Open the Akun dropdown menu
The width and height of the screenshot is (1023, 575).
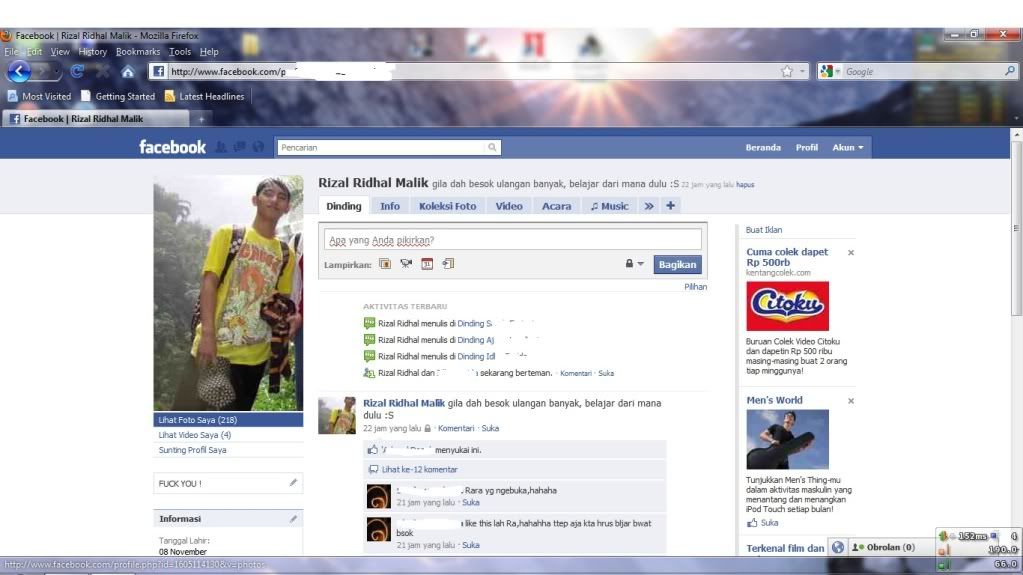tap(847, 148)
